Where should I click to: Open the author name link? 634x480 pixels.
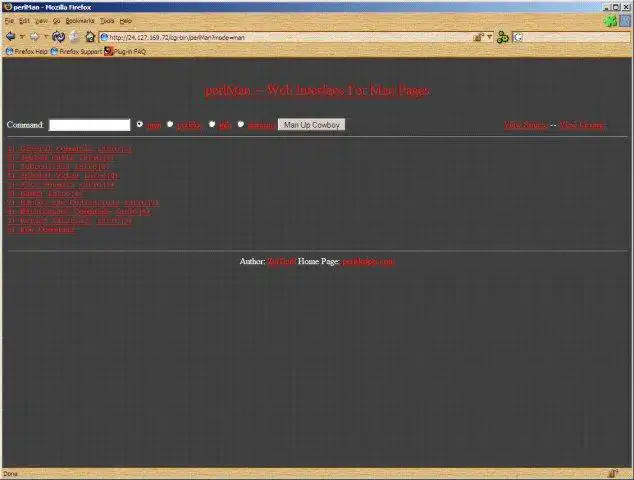point(282,262)
